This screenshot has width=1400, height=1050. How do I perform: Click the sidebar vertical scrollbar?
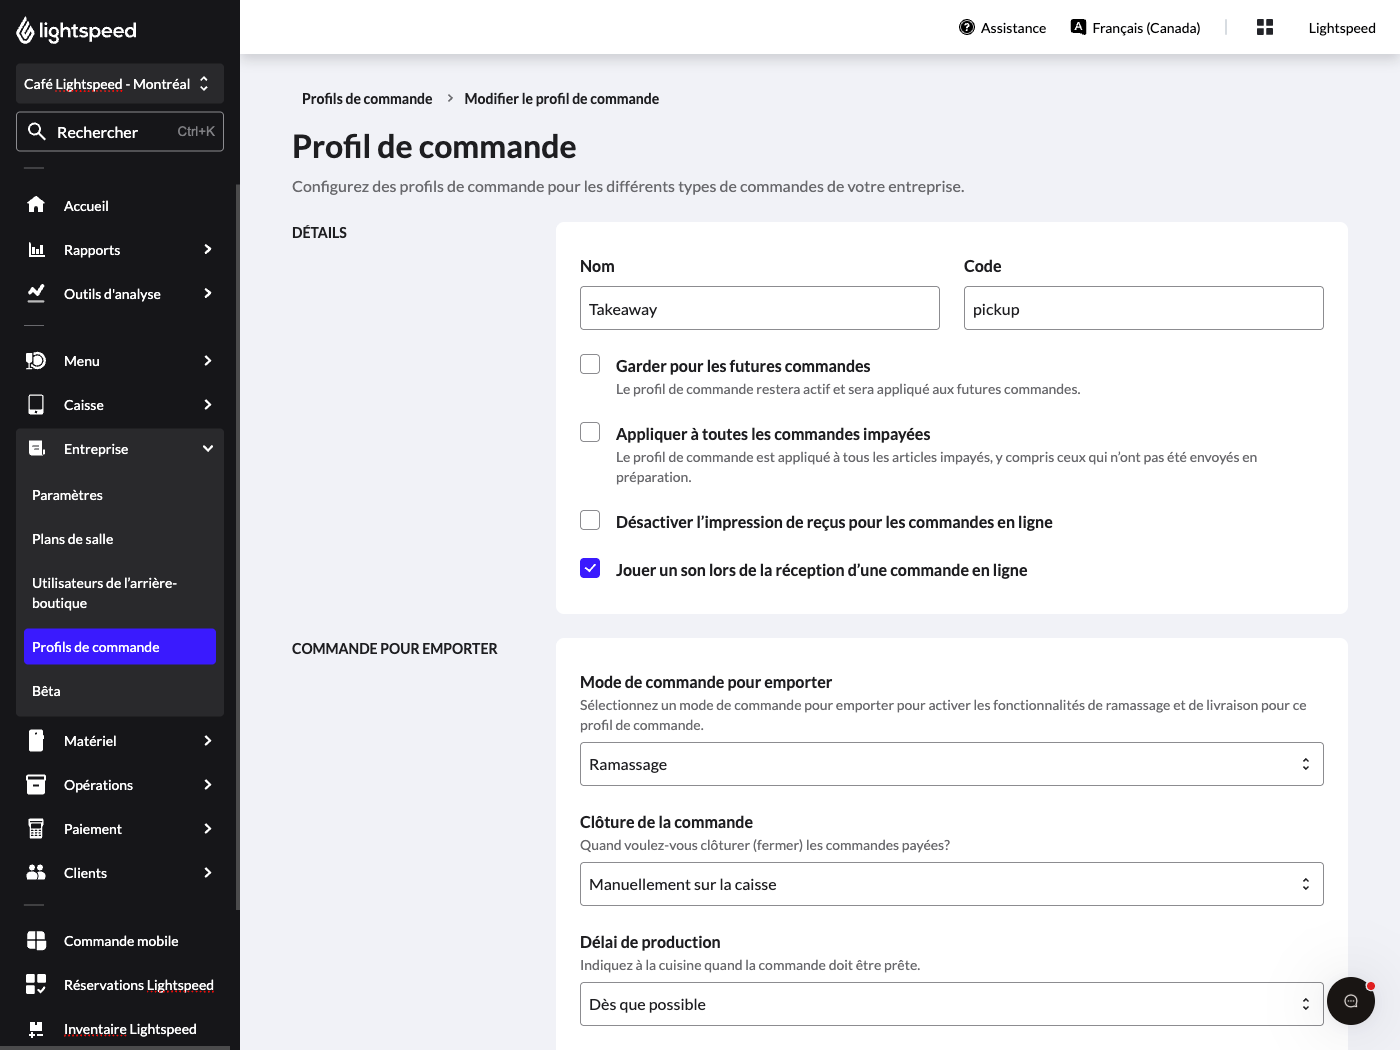(x=237, y=547)
